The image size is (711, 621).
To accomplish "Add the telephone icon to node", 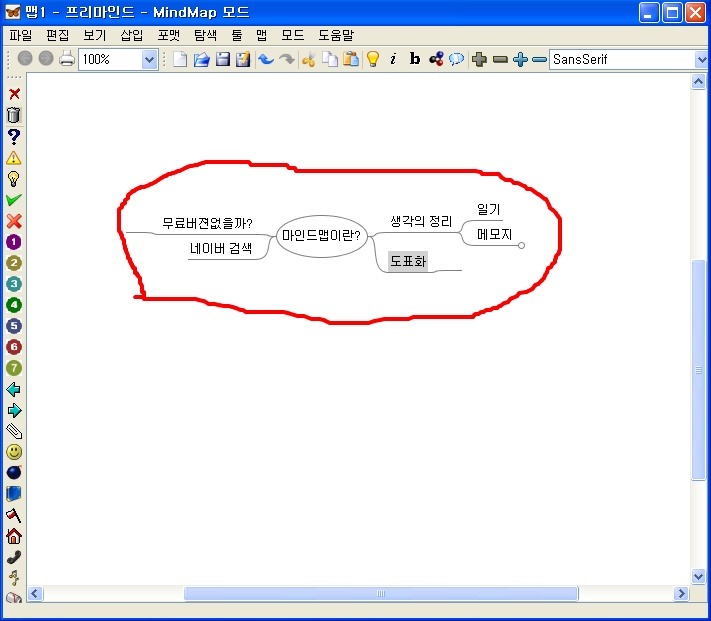I will (x=14, y=557).
